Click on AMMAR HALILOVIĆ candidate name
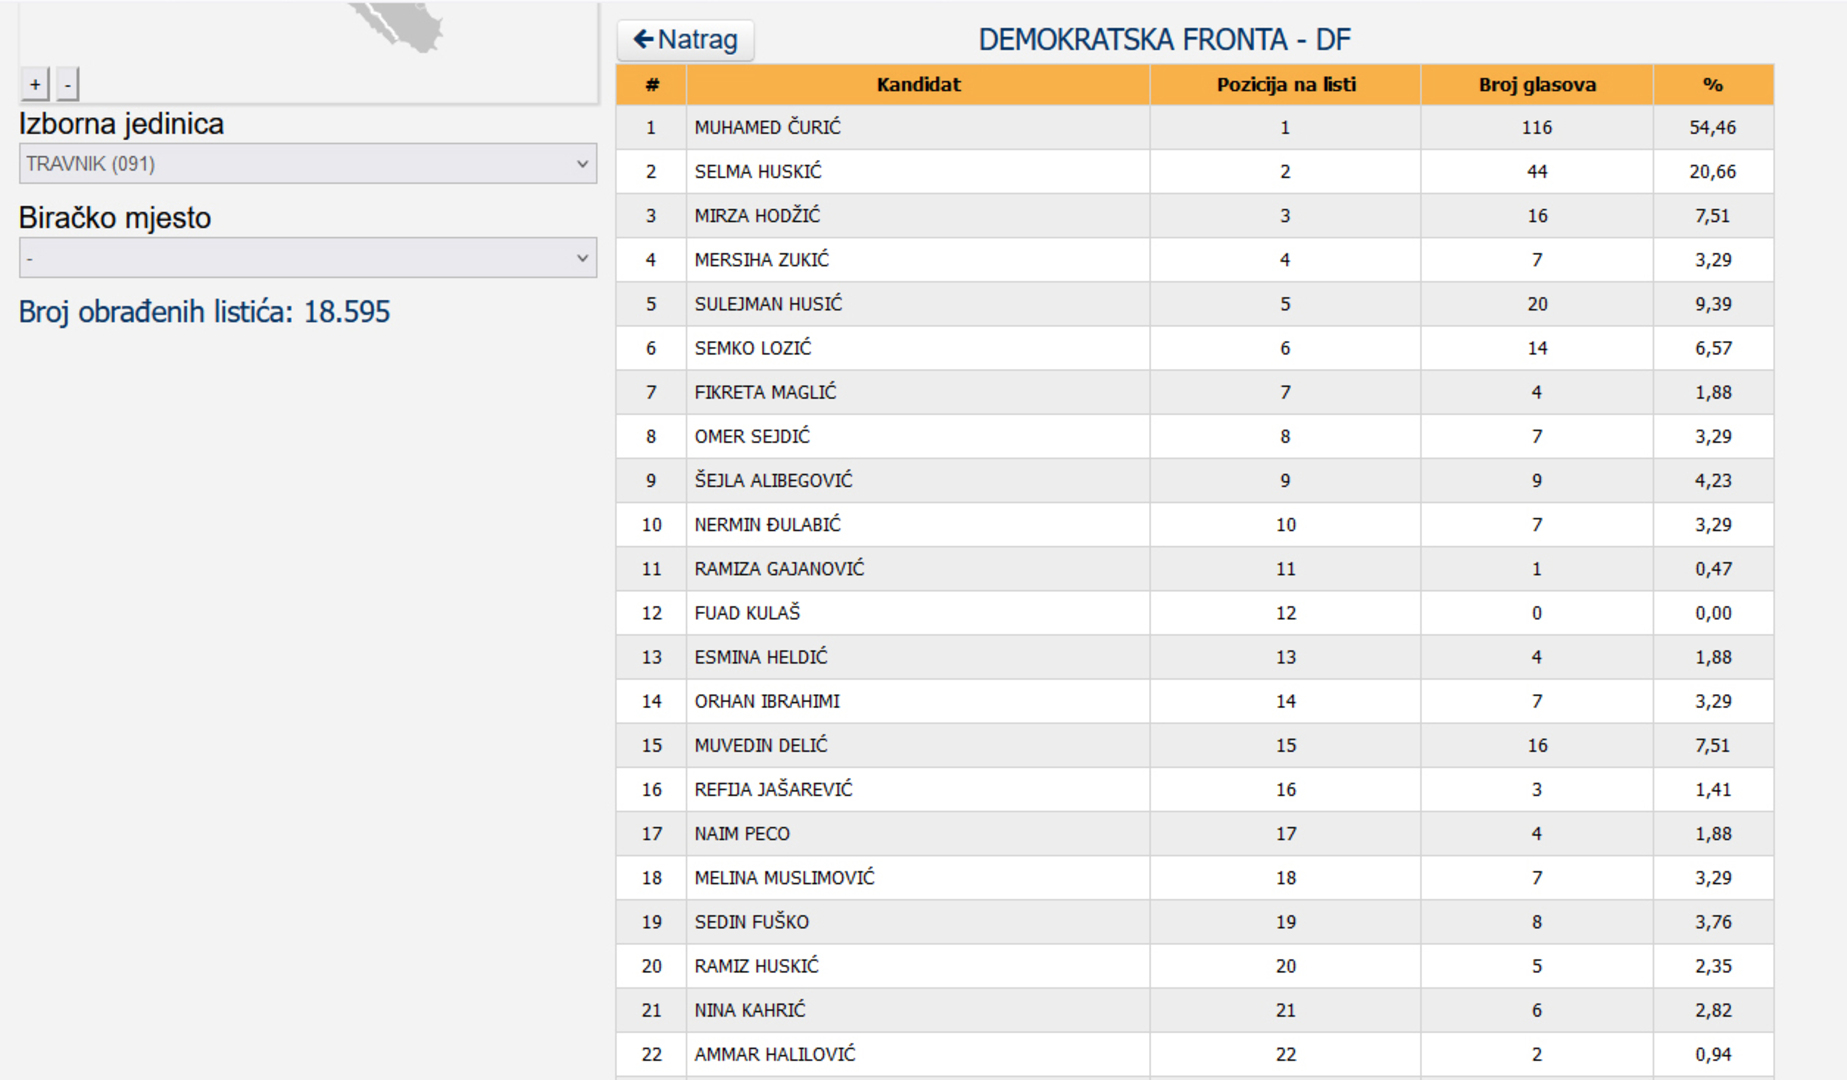The height and width of the screenshot is (1080, 1847). click(x=775, y=1054)
